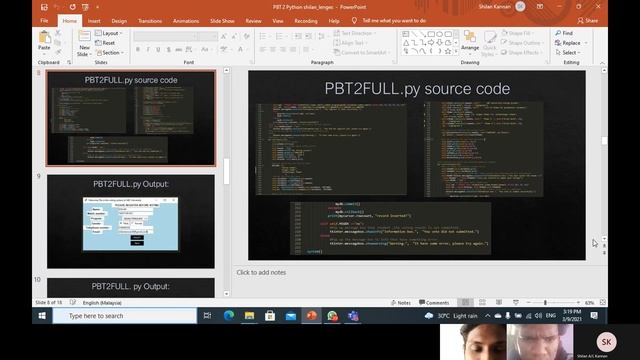Click the Font name combo box
640x360 pixels.
164,37
